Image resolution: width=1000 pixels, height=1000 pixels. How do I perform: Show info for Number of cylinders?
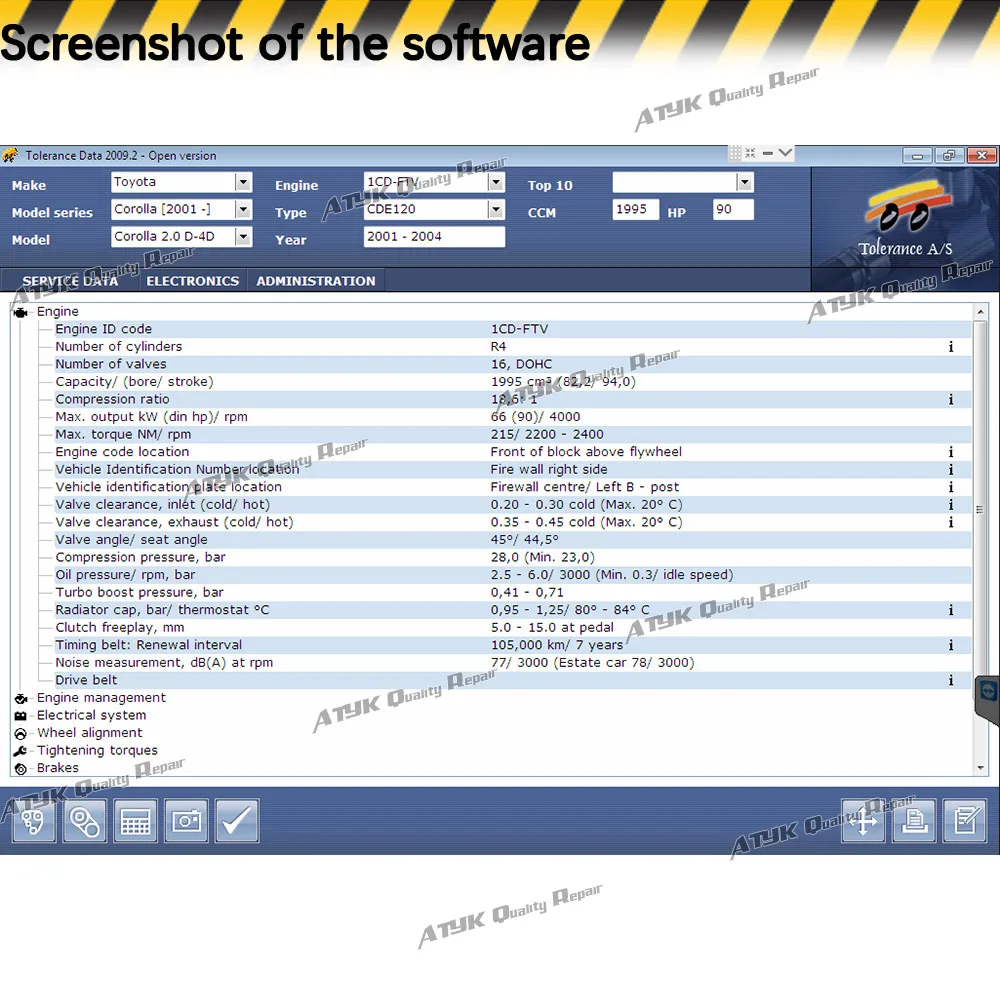coord(951,347)
